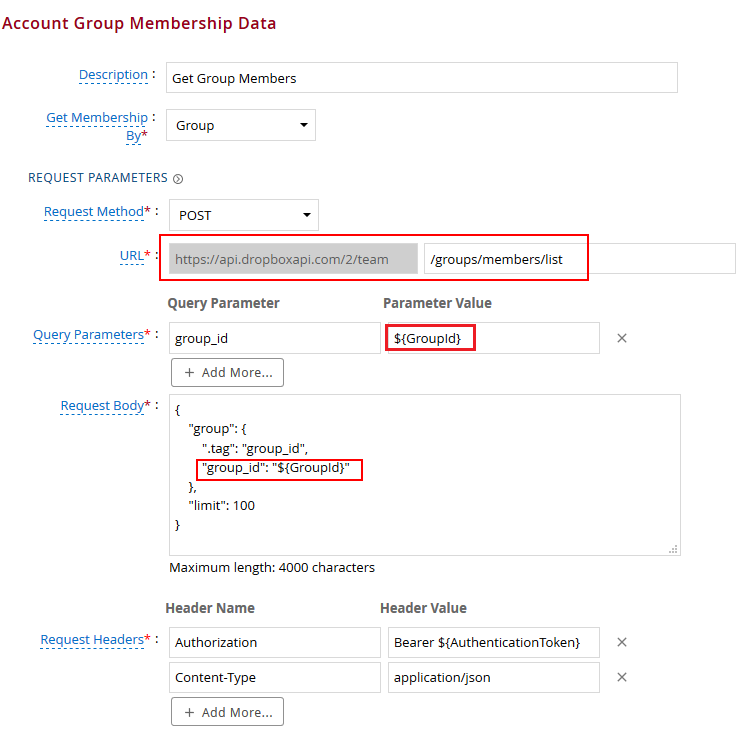Expand the Request Method POST dropdown
The width and height of the screenshot is (747, 735).
click(x=243, y=215)
